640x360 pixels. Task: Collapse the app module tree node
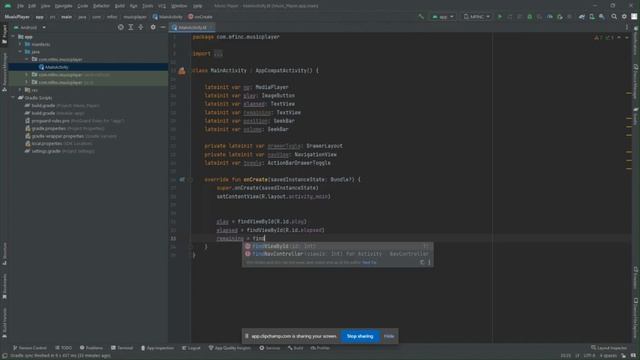click(x=13, y=37)
